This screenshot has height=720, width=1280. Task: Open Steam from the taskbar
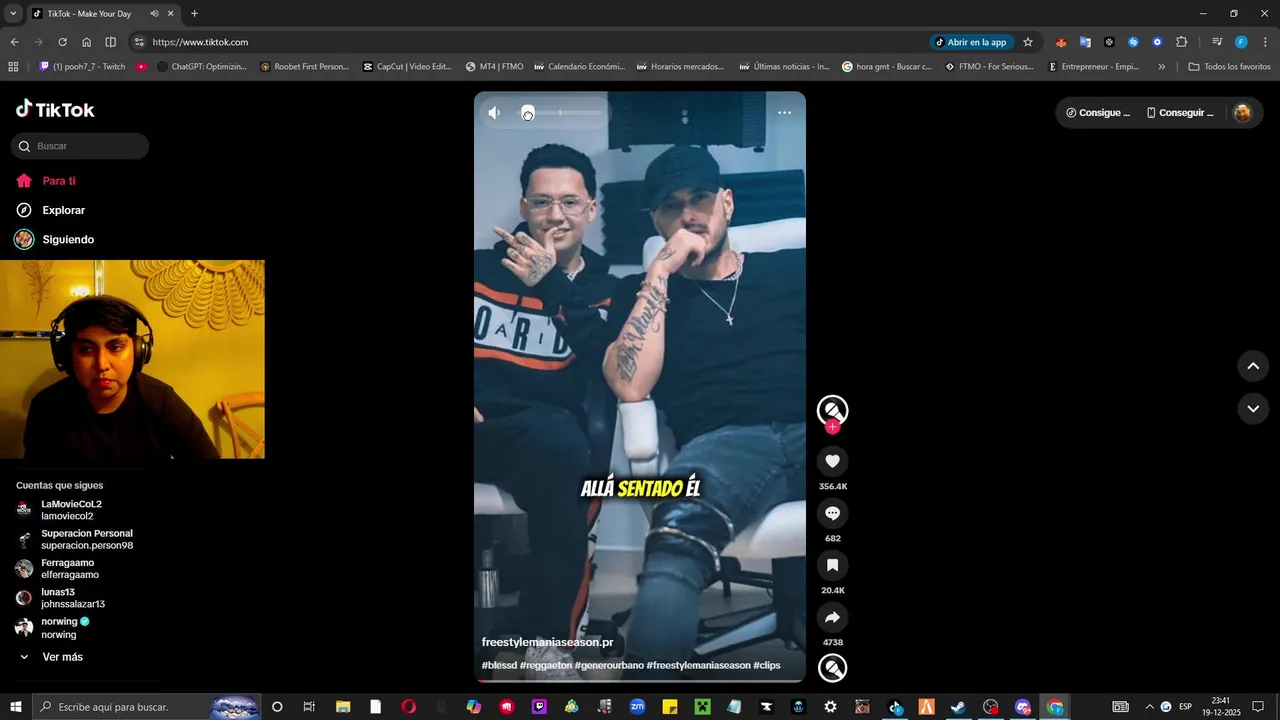coord(957,707)
